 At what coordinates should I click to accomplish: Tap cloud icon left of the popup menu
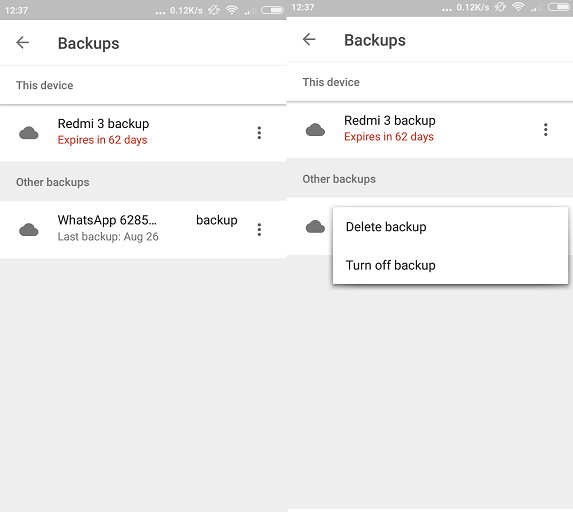click(x=315, y=227)
